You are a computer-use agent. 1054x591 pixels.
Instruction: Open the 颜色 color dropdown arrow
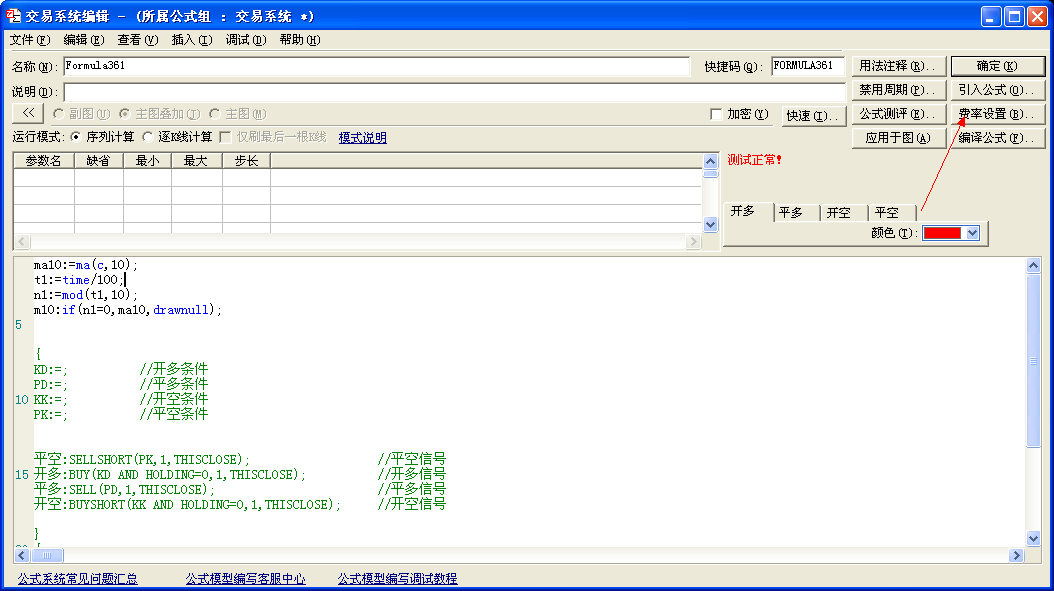(972, 233)
